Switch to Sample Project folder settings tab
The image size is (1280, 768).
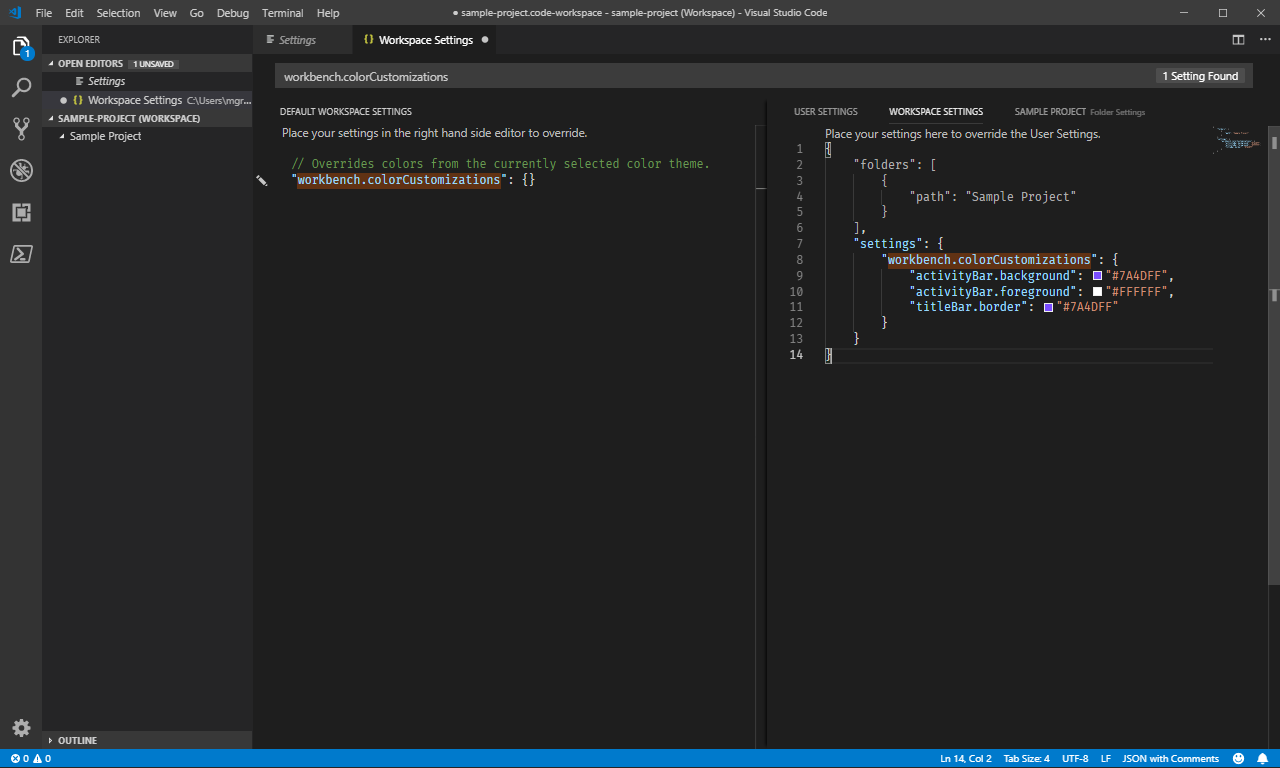[1080, 112]
